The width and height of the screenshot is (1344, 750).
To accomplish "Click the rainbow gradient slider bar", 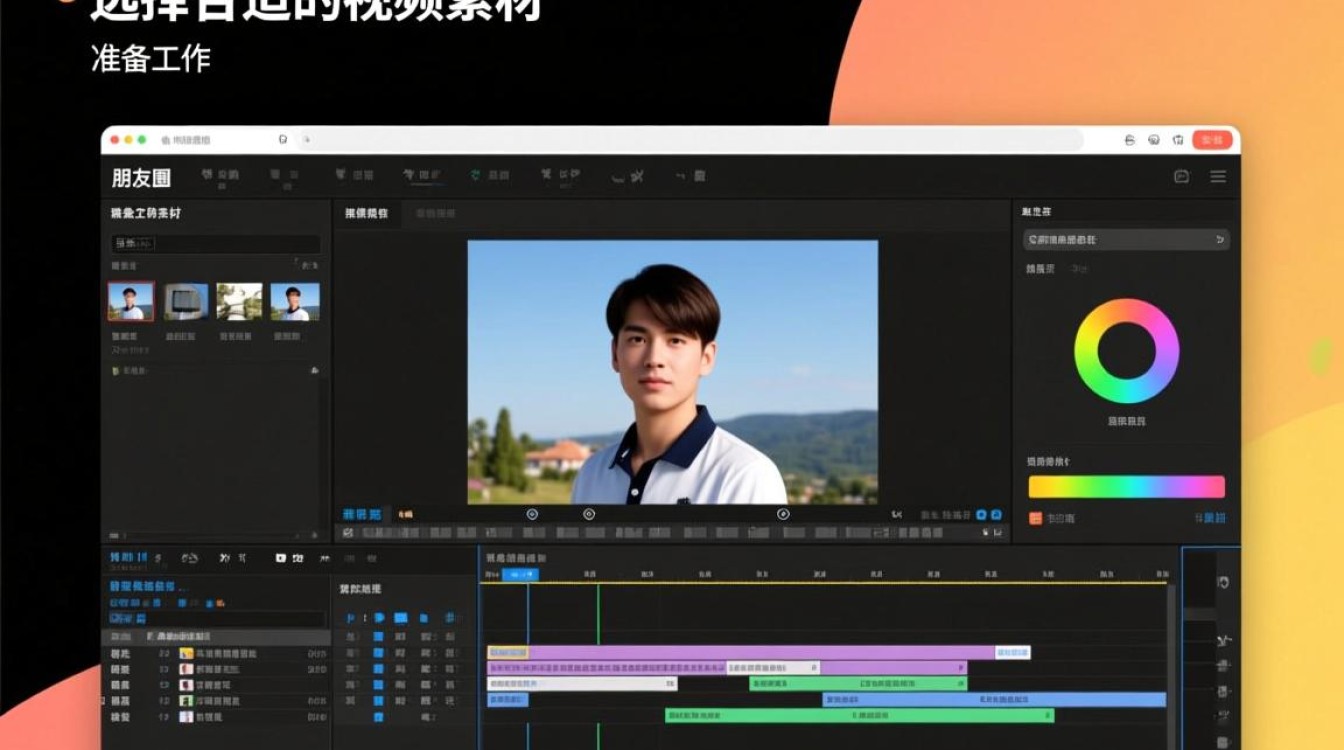I will 1126,487.
